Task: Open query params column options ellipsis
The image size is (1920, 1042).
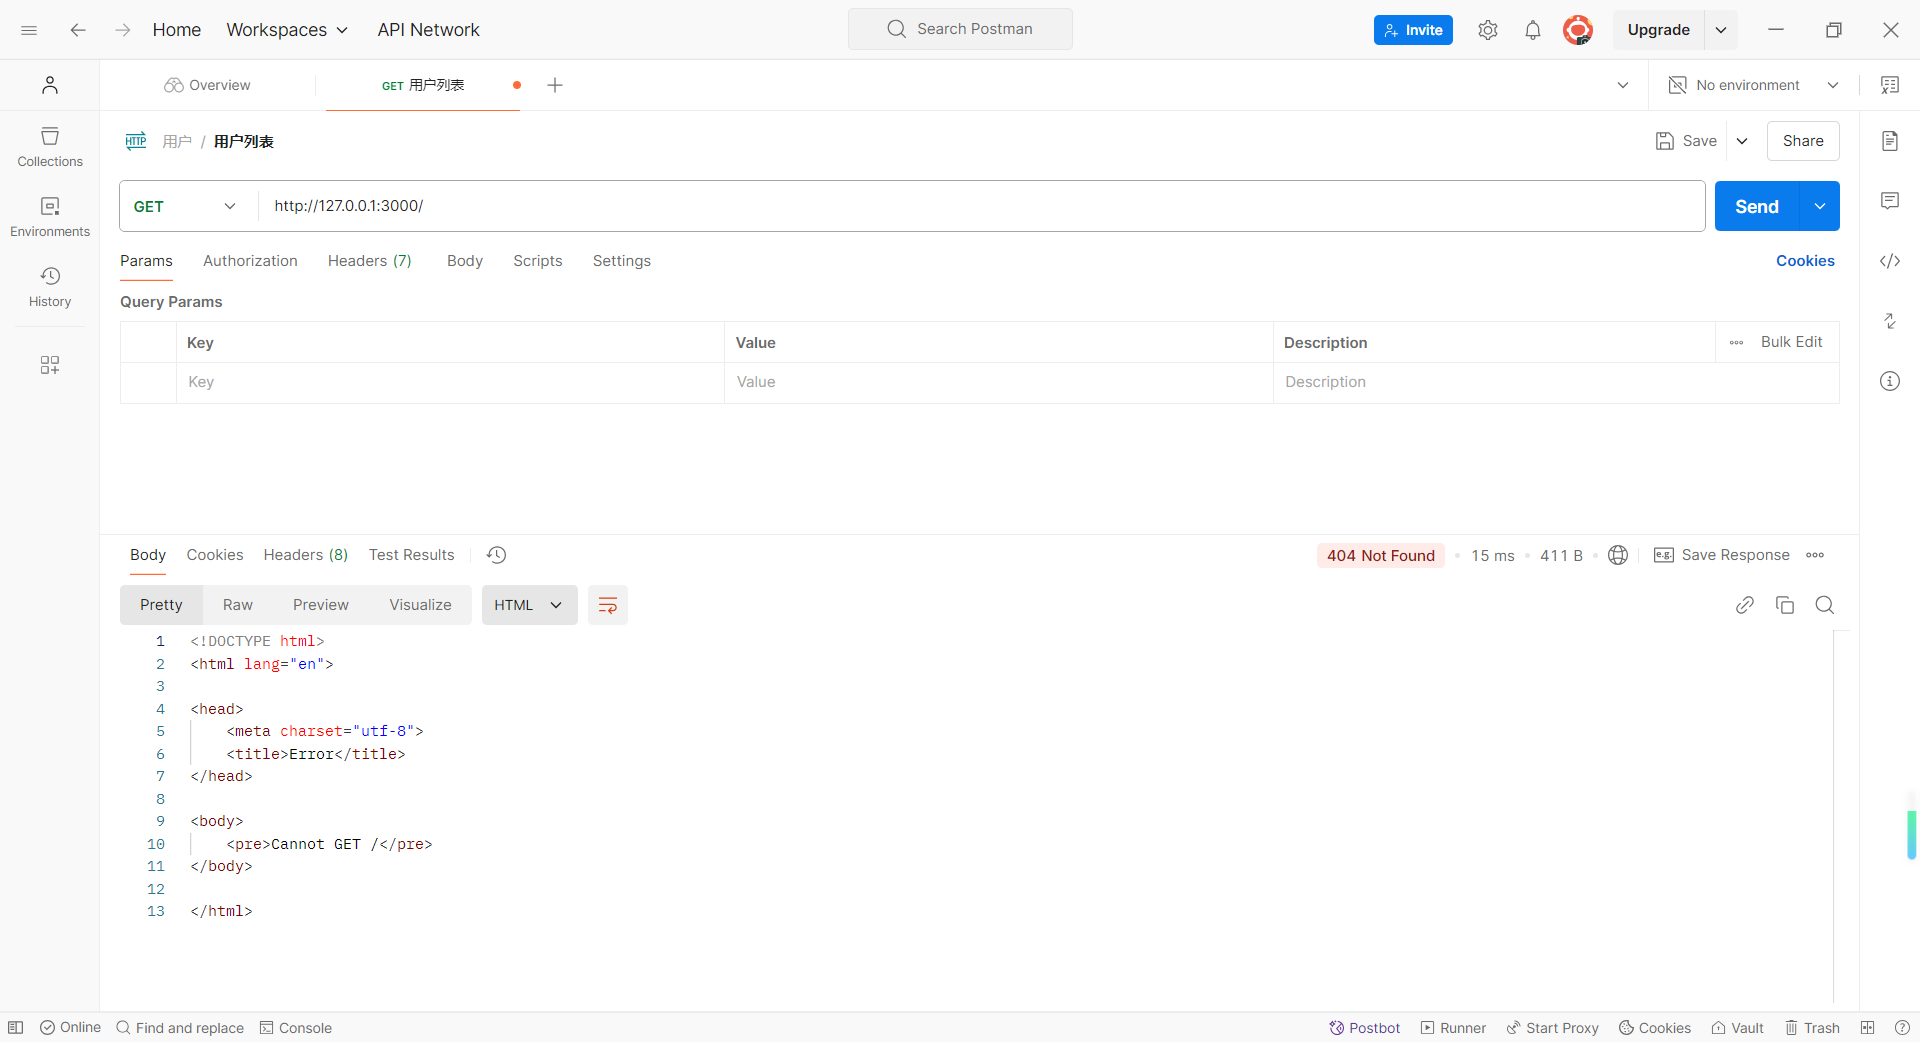Action: tap(1737, 342)
